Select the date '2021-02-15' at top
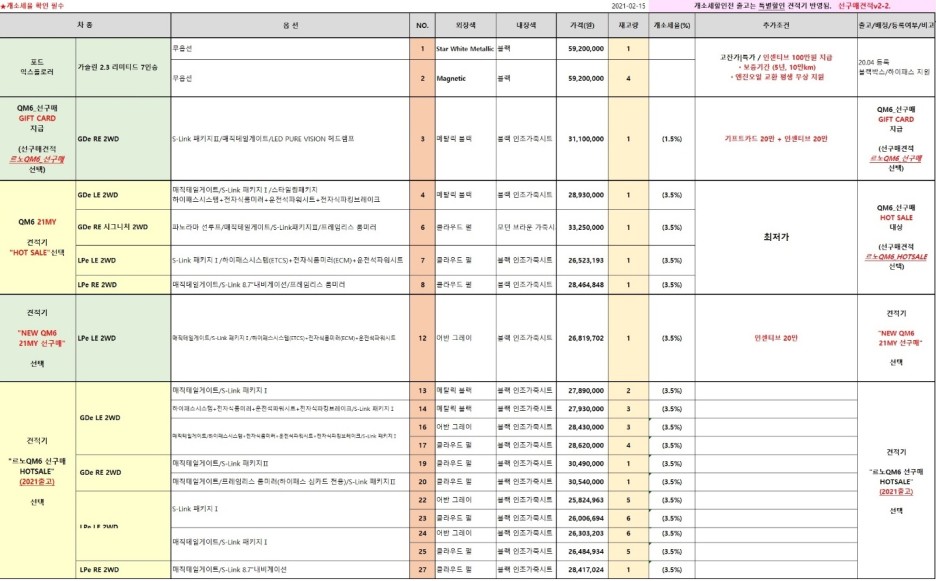This screenshot has width=936, height=581. [628, 6]
